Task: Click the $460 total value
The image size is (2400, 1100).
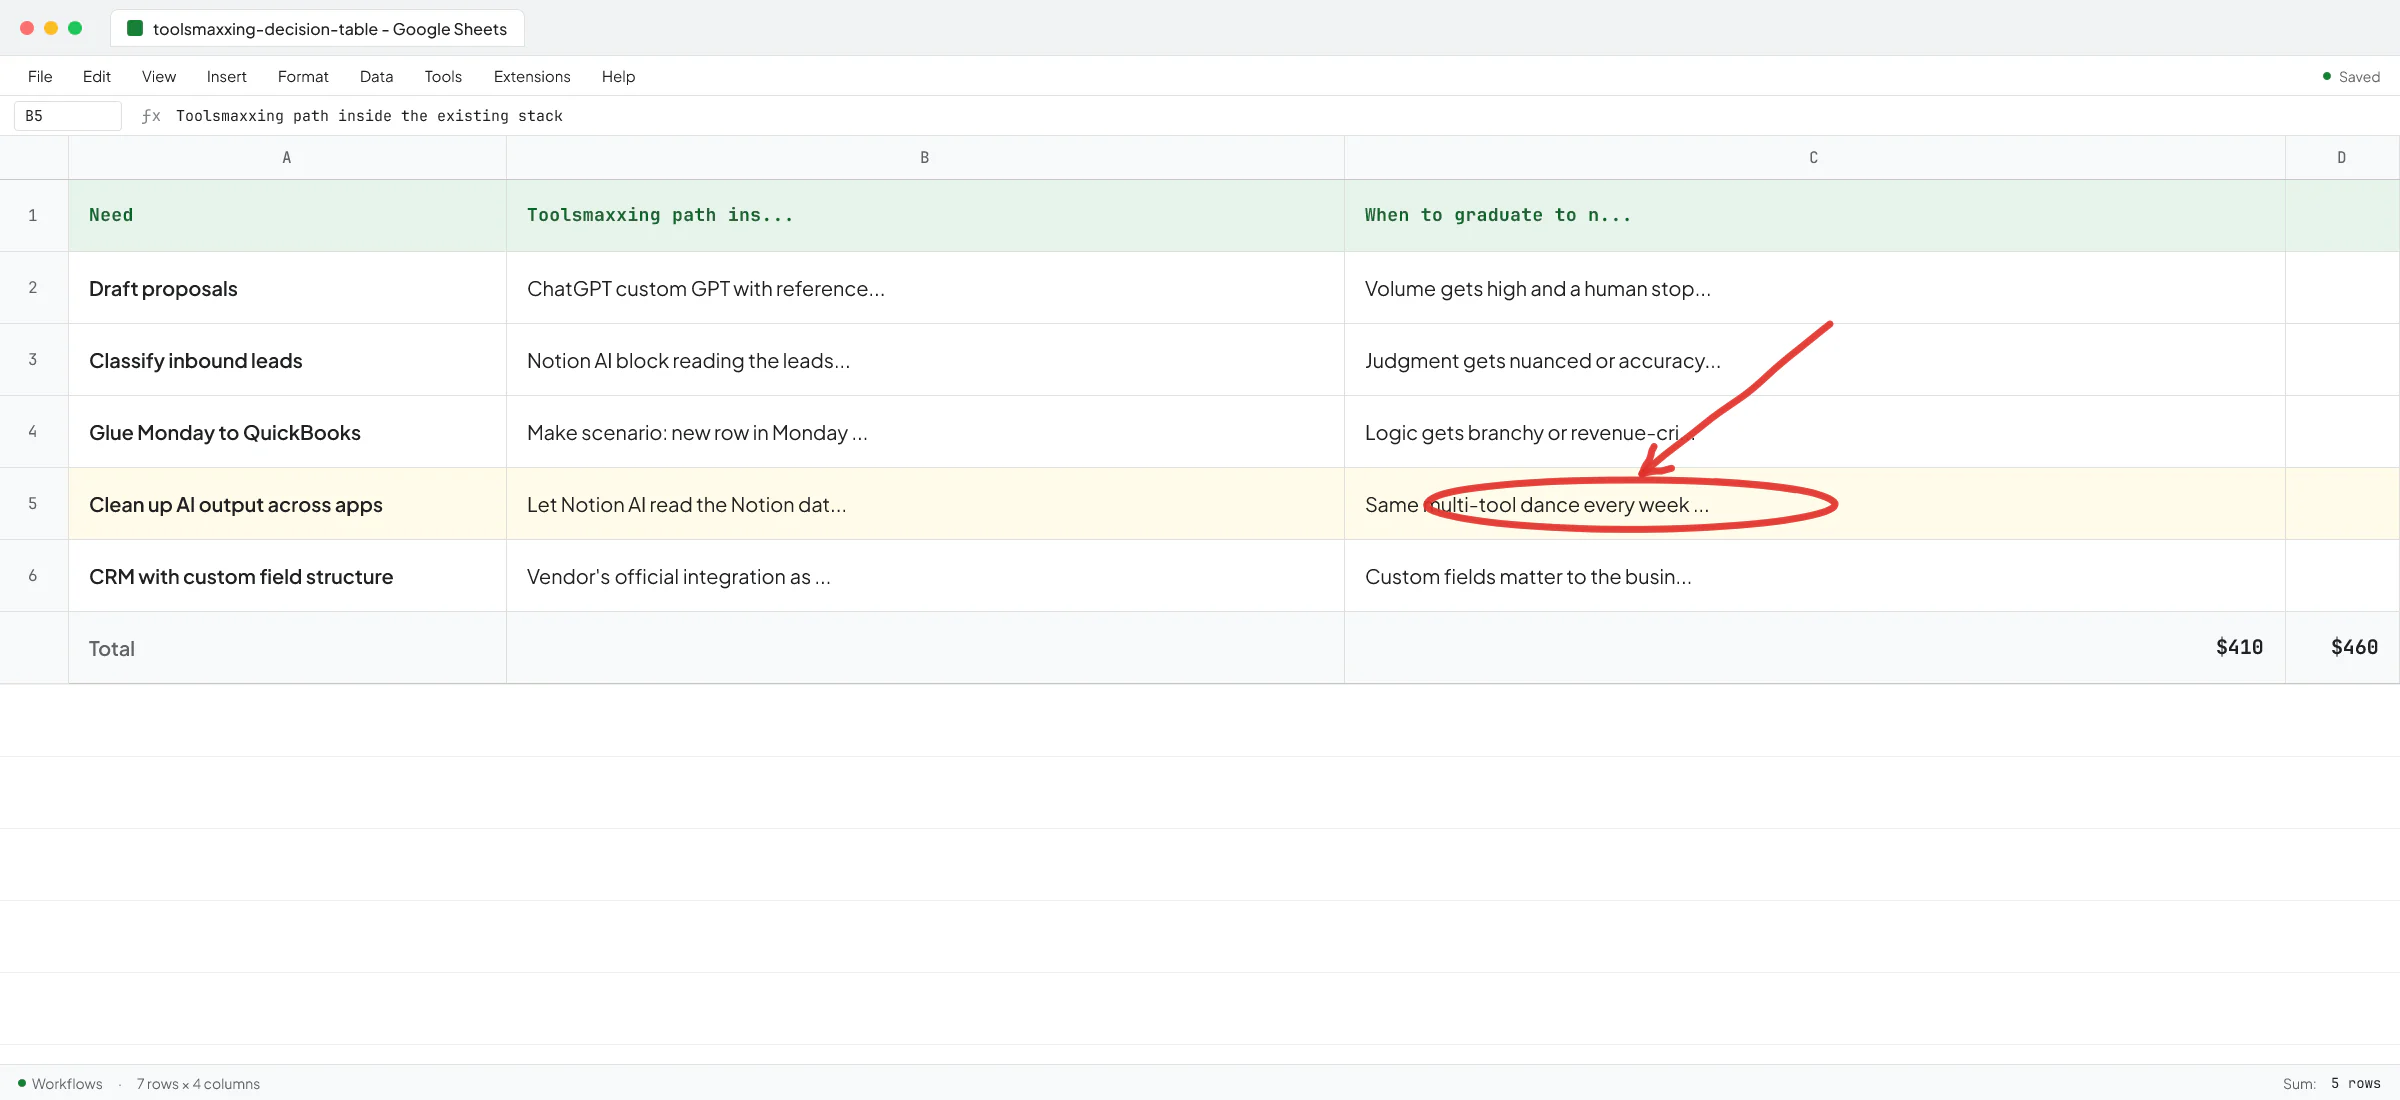Action: pyautogui.click(x=2354, y=647)
